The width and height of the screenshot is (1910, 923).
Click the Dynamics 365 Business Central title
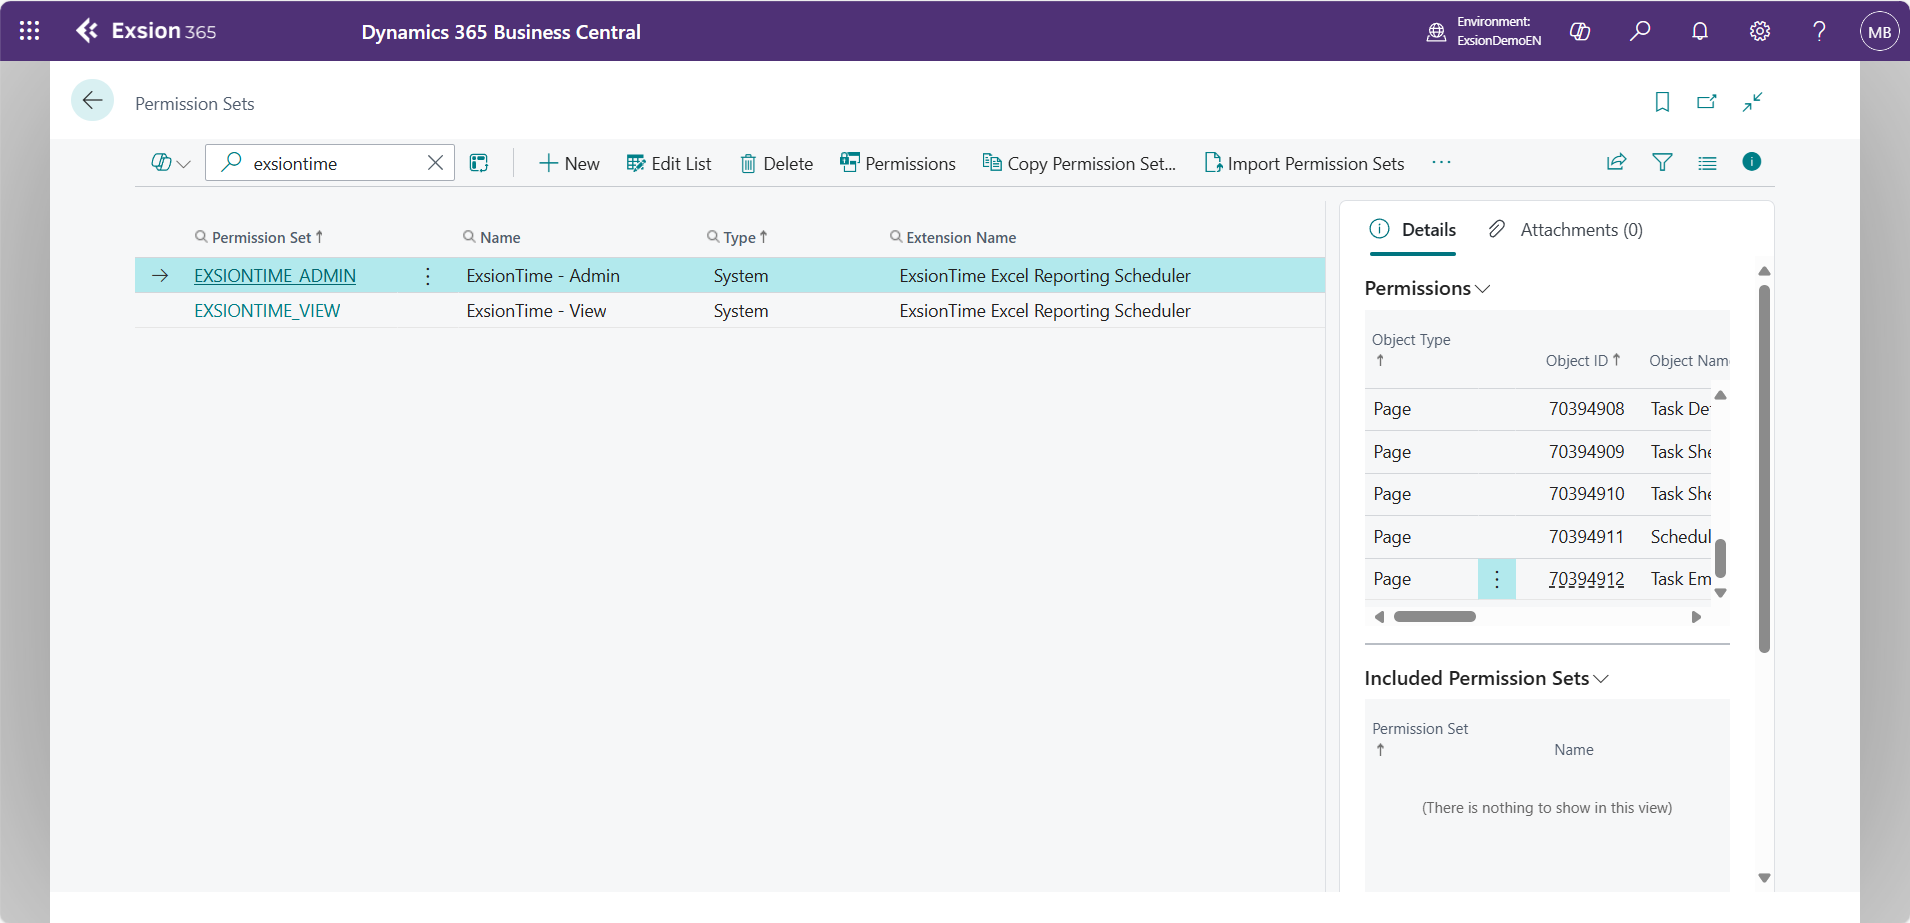pyautogui.click(x=501, y=32)
